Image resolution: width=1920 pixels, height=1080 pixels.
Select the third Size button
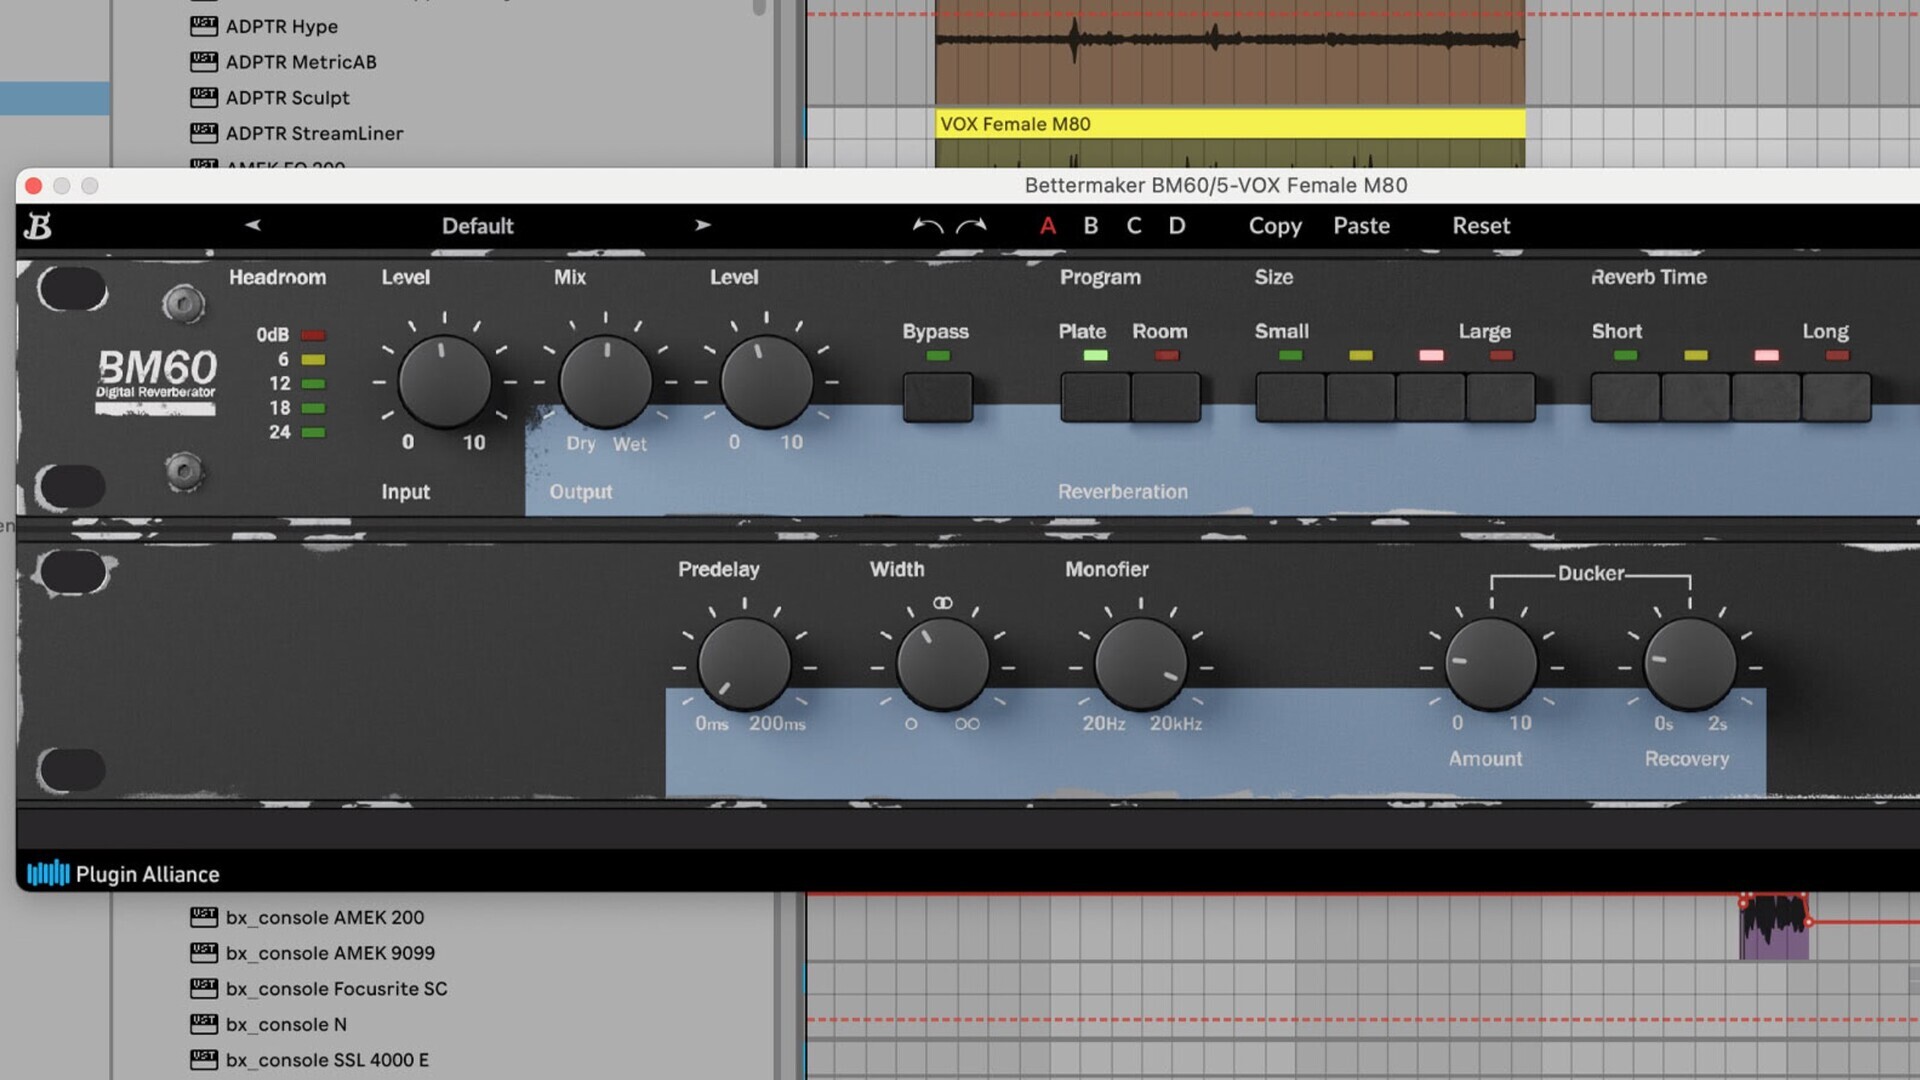tap(1431, 397)
